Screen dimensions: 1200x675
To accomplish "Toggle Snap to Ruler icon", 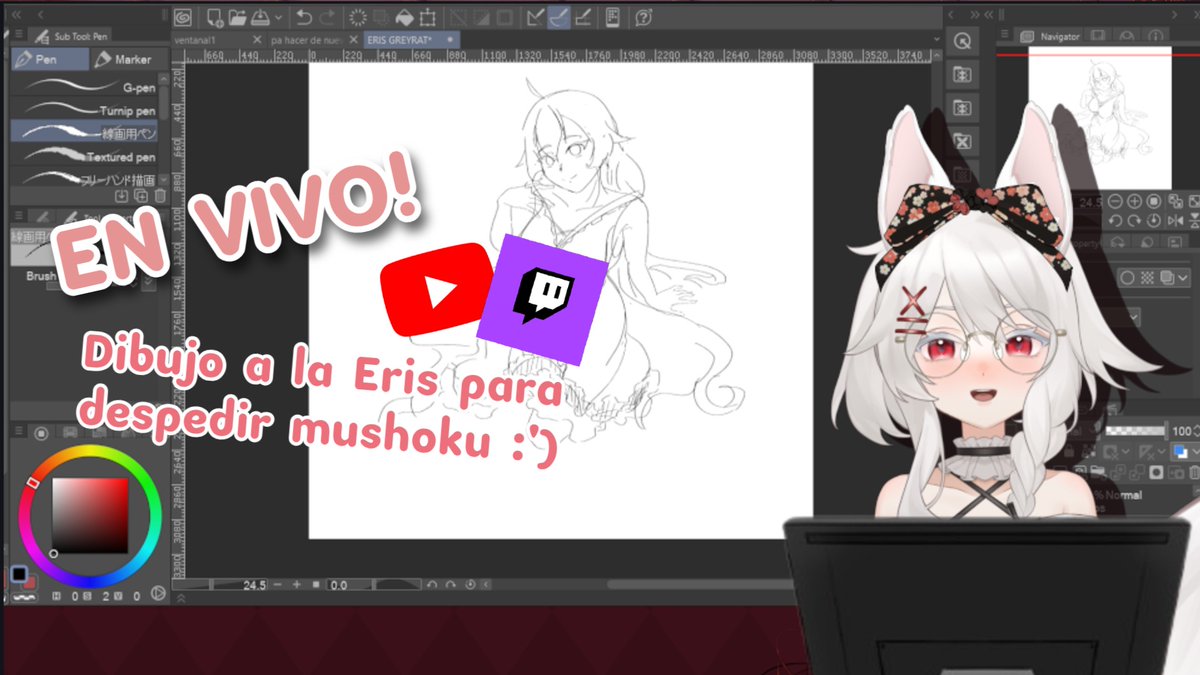I will (x=535, y=17).
